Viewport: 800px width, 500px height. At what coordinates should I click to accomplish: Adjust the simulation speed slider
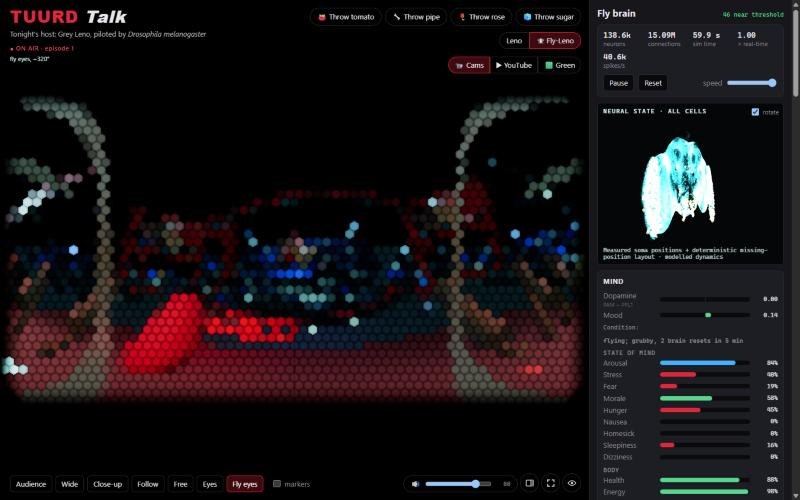pyautogui.click(x=752, y=83)
